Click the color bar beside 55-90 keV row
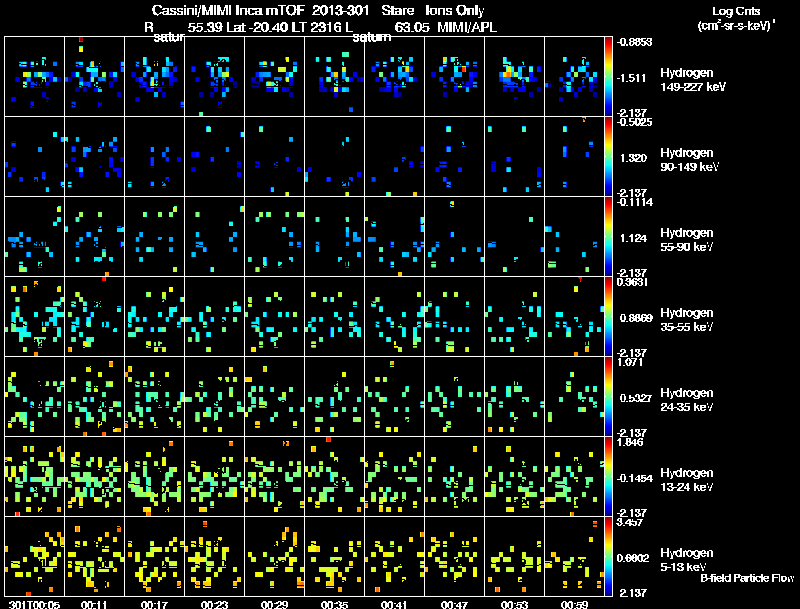The height and width of the screenshot is (609, 800). (x=608, y=237)
